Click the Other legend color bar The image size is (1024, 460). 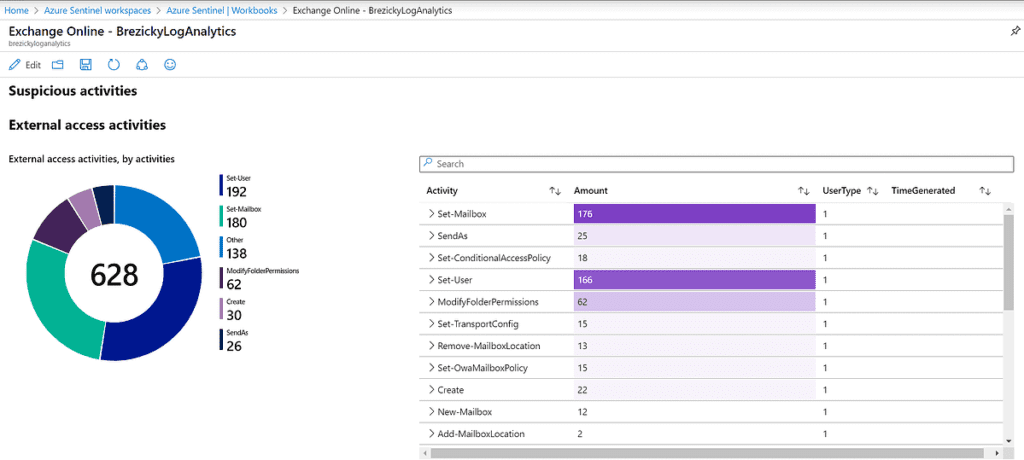click(221, 247)
